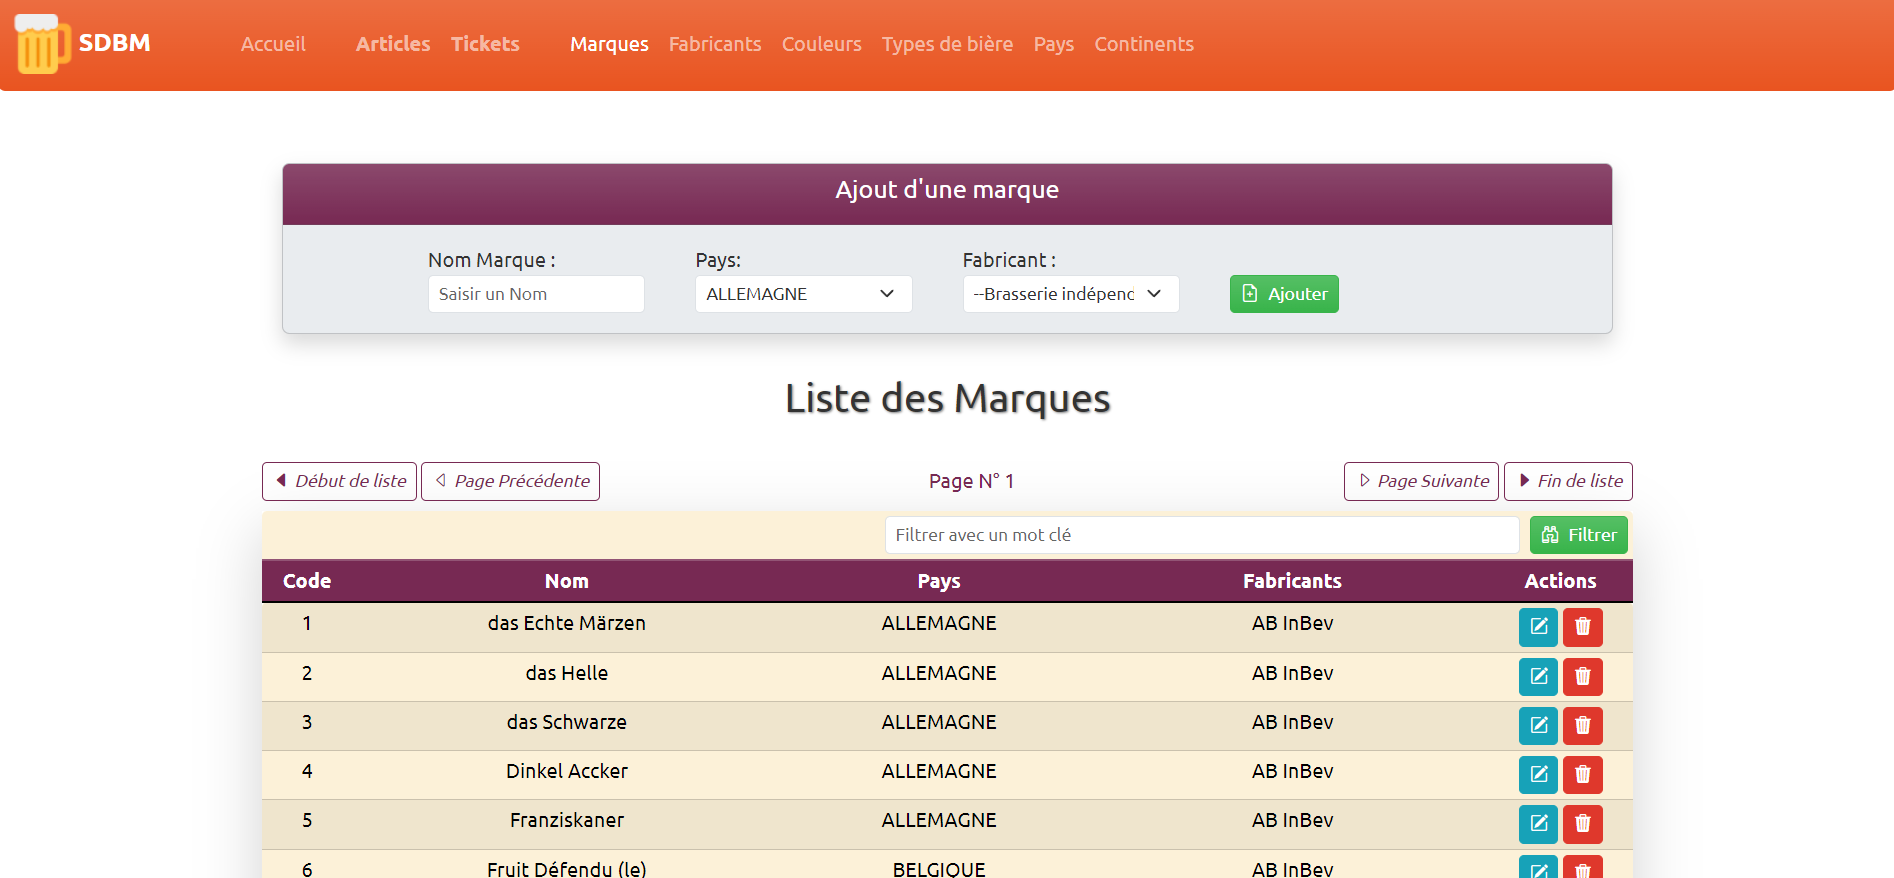Click the SDBM beer mug logo
1894x878 pixels.
click(x=42, y=44)
